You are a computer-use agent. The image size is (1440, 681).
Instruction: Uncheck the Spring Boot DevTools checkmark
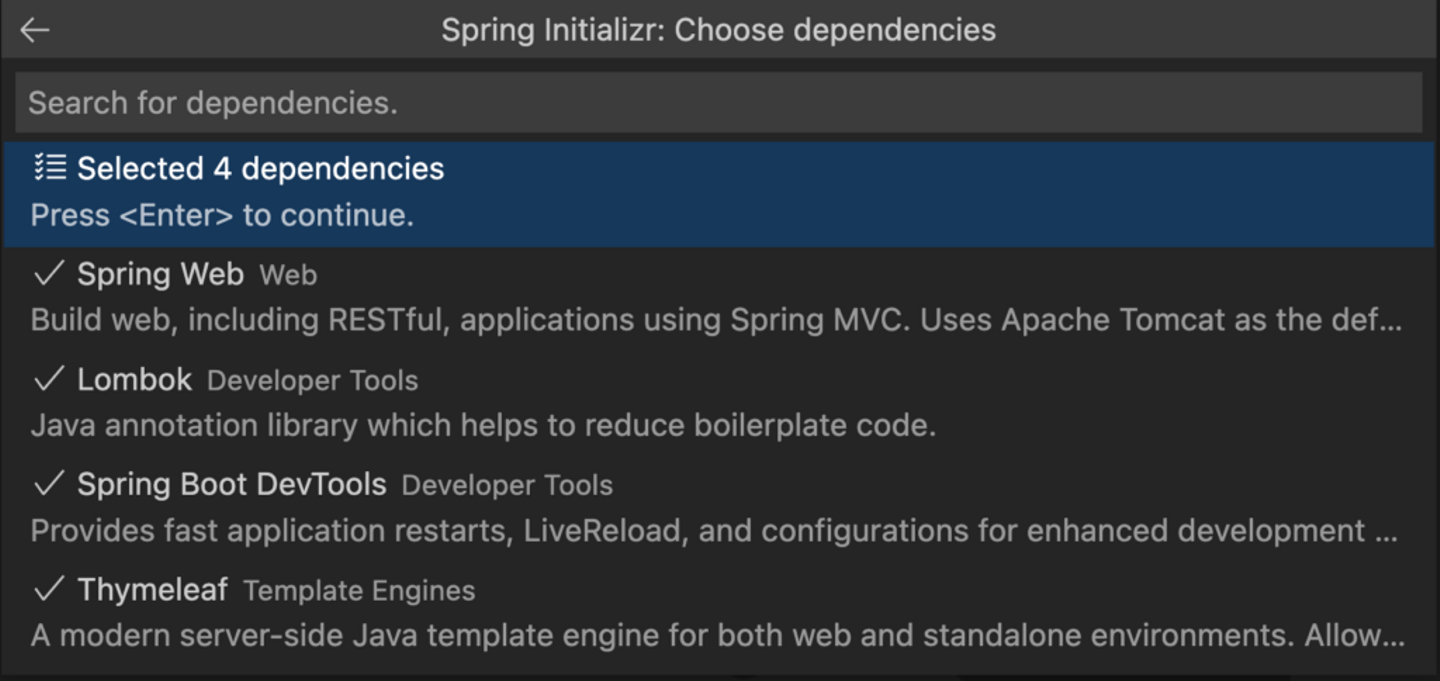pyautogui.click(x=49, y=485)
